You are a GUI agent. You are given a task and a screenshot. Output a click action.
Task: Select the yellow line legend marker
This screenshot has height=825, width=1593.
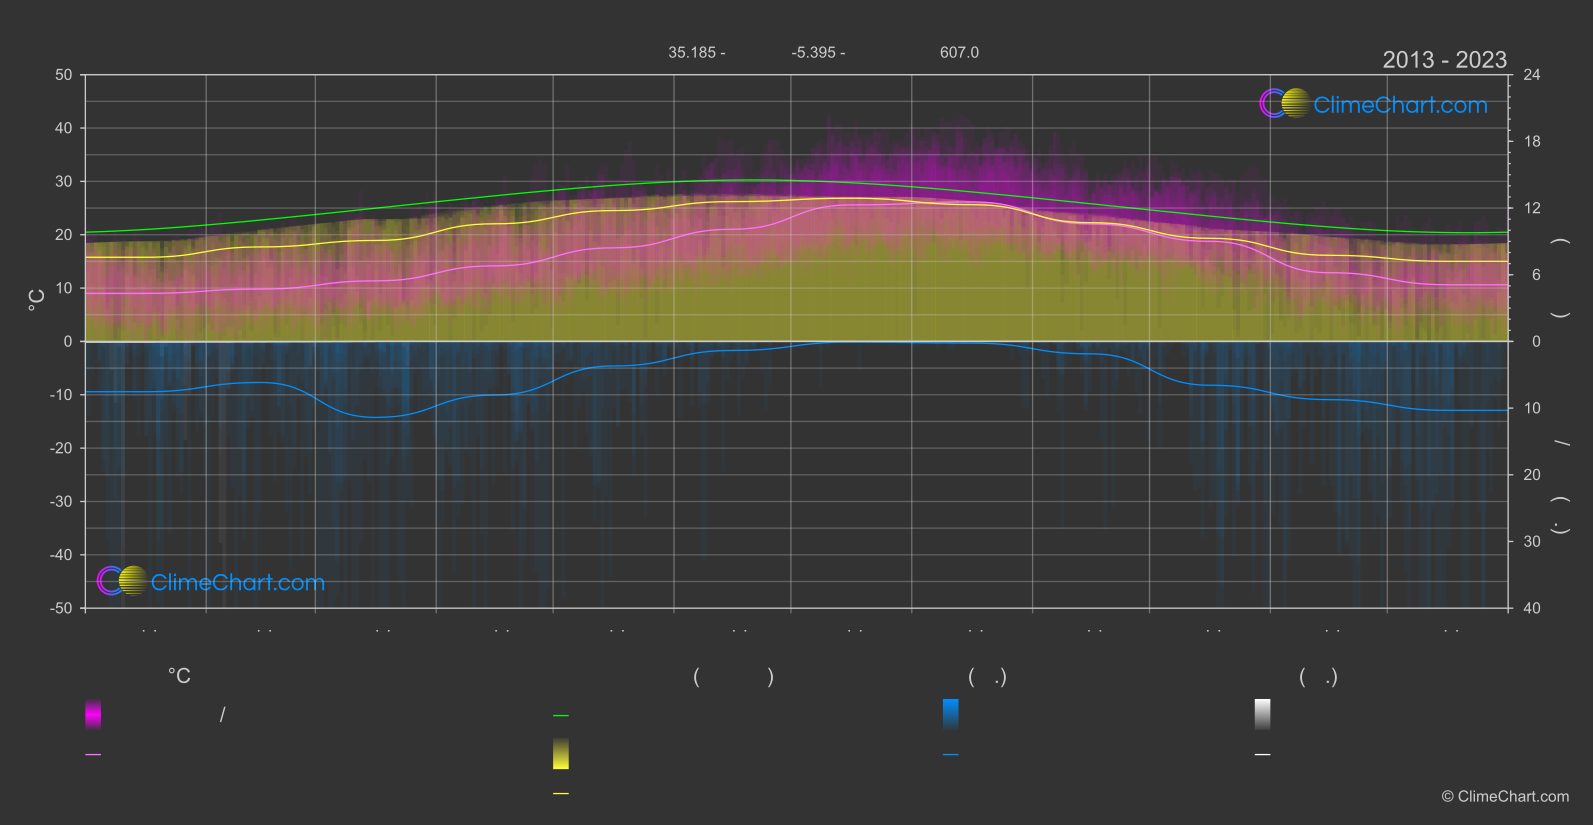(x=561, y=794)
